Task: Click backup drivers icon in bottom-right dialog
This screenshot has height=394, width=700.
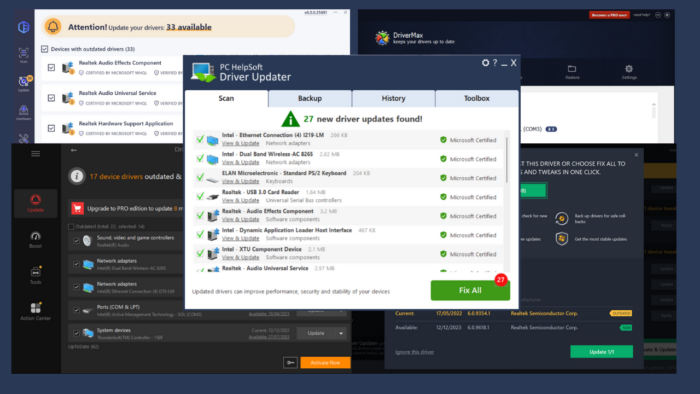Action: (562, 218)
